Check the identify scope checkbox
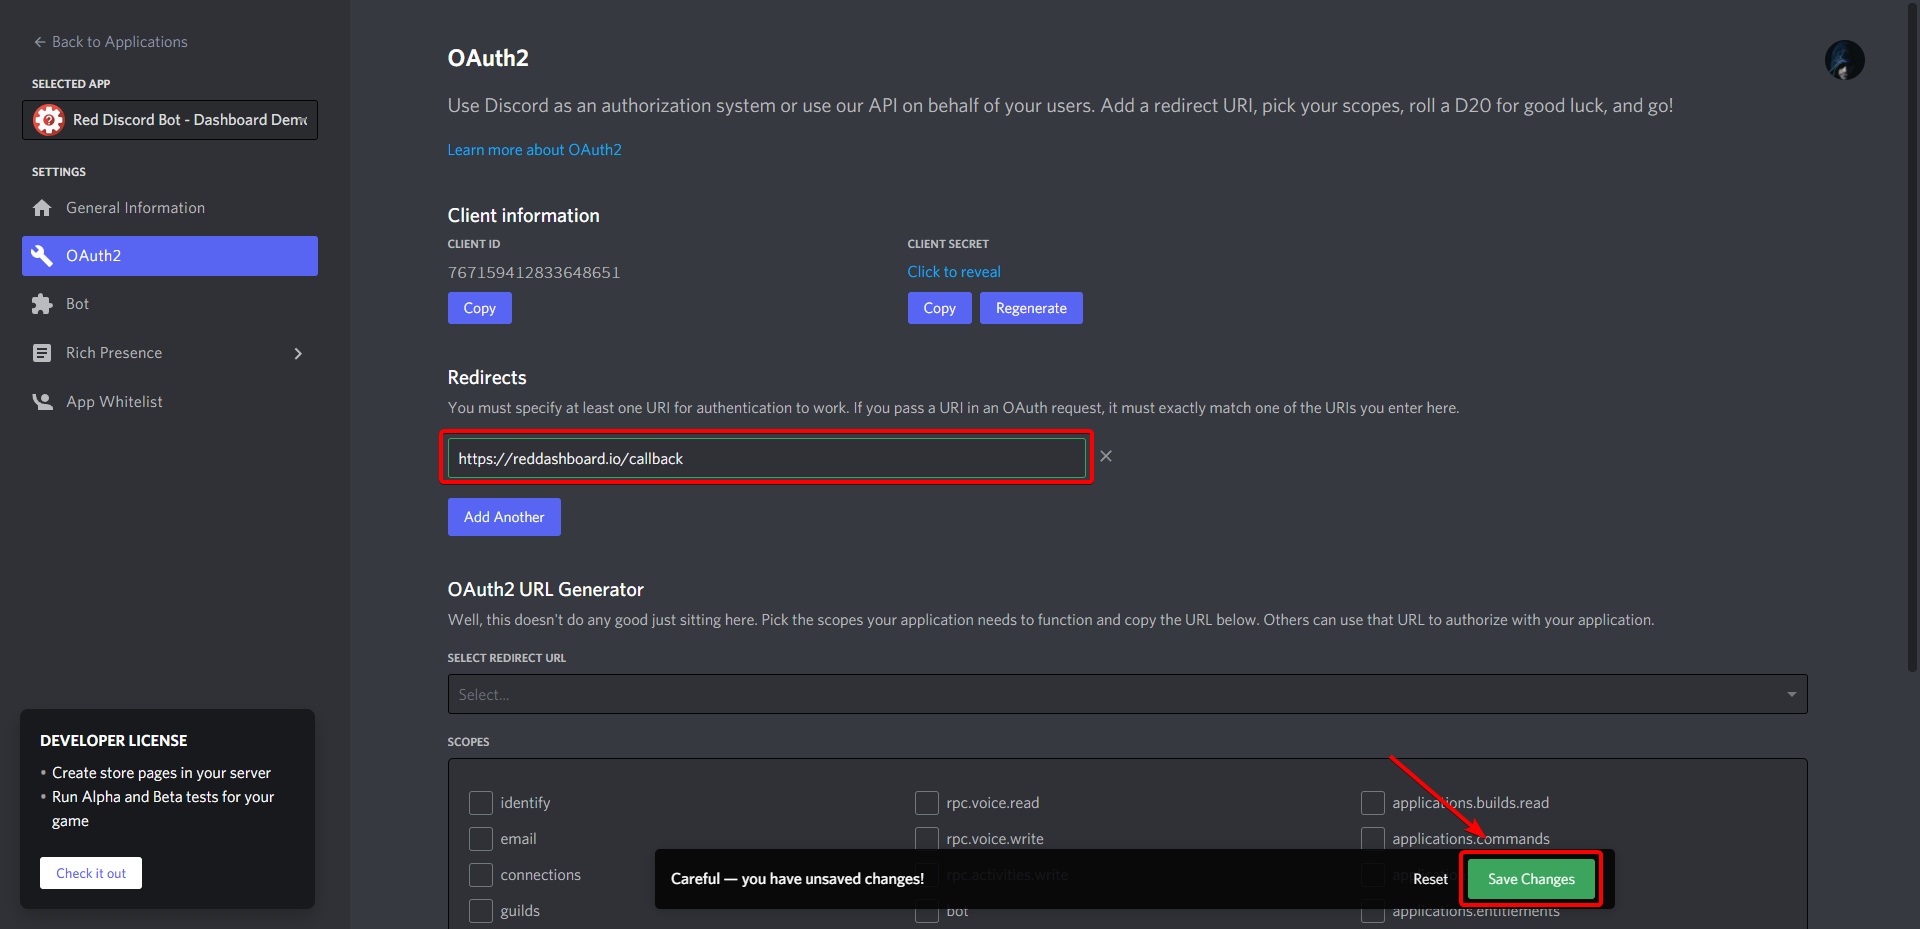 [x=481, y=803]
